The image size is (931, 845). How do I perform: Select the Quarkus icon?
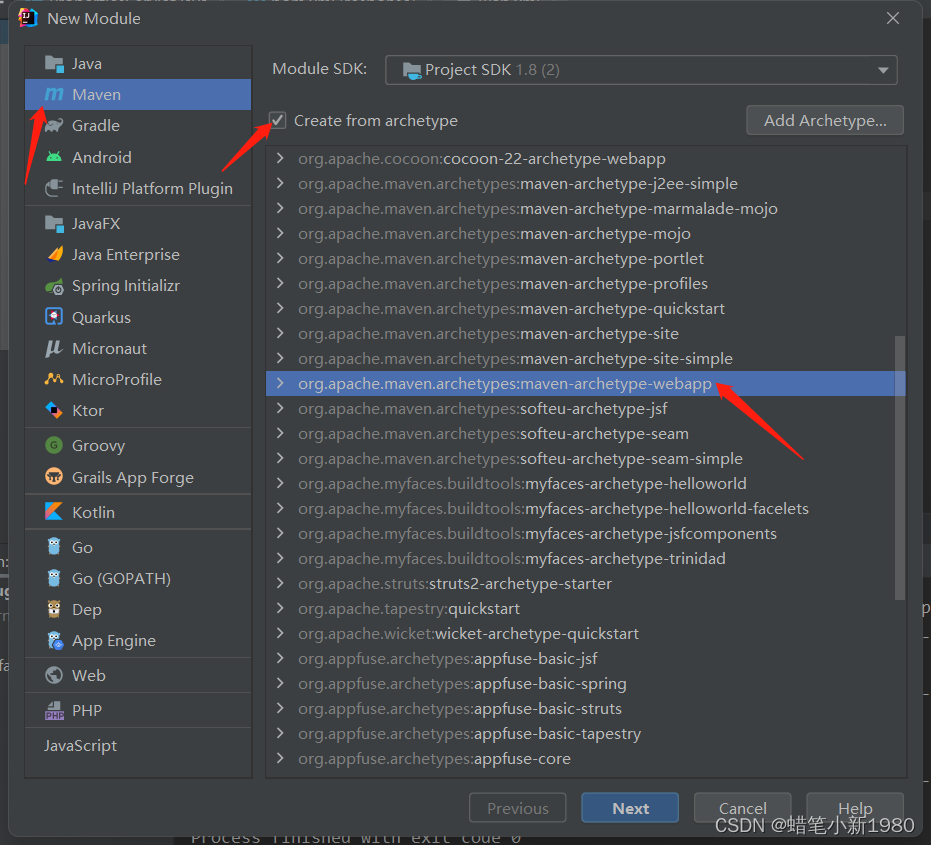(54, 317)
